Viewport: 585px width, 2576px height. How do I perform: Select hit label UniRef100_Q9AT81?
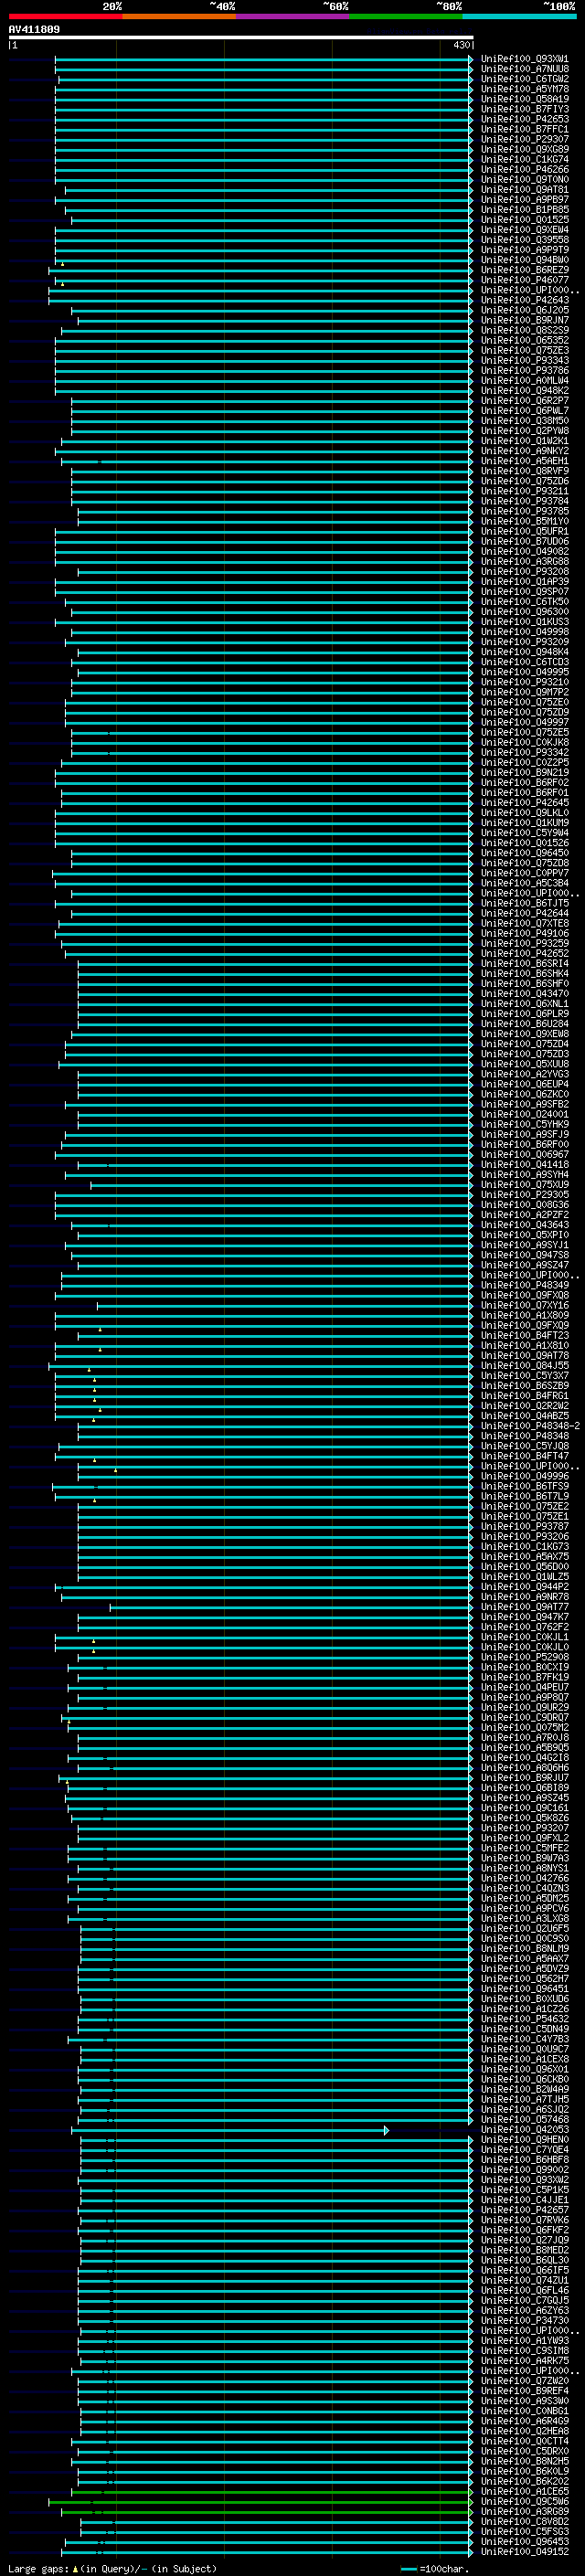click(x=524, y=190)
